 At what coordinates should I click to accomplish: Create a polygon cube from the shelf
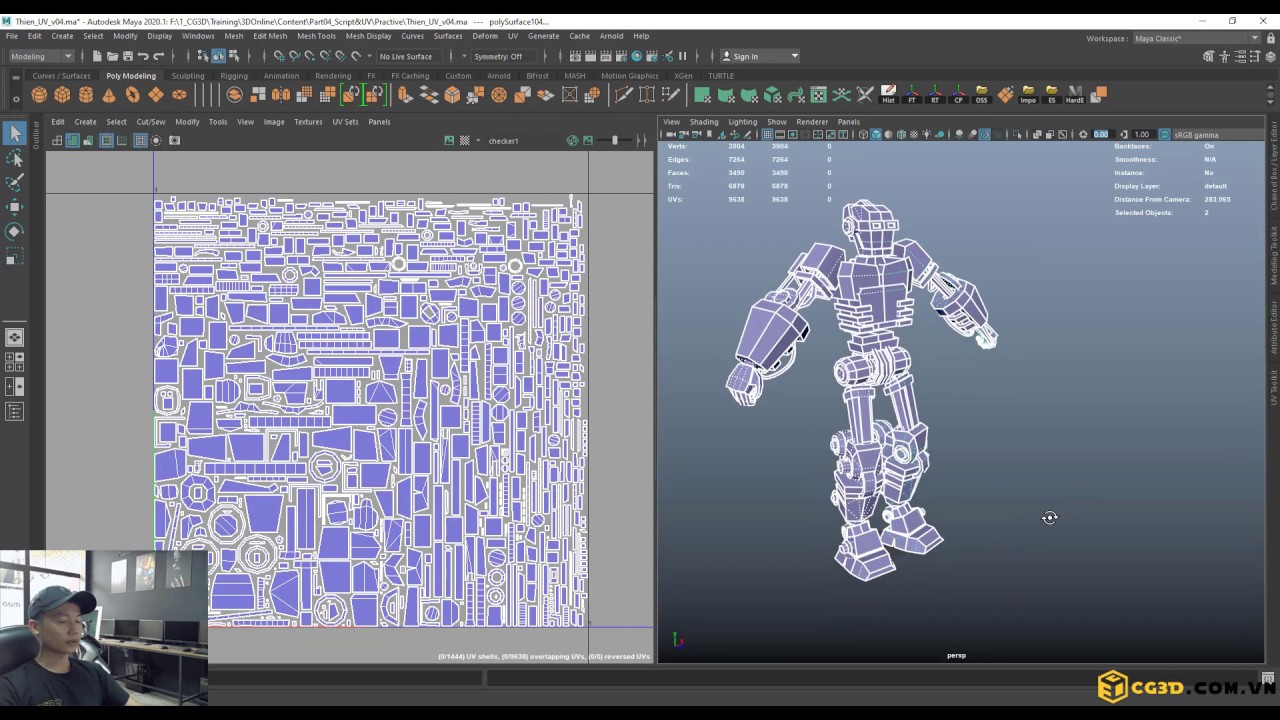62,95
